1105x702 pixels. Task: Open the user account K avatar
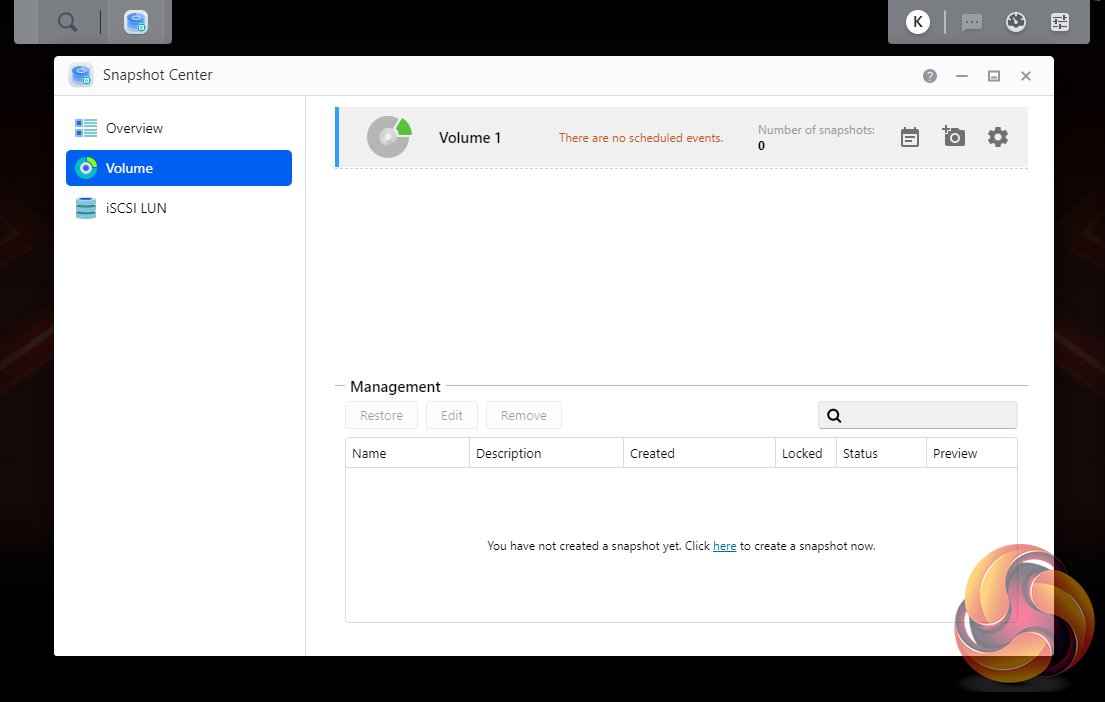click(x=918, y=22)
